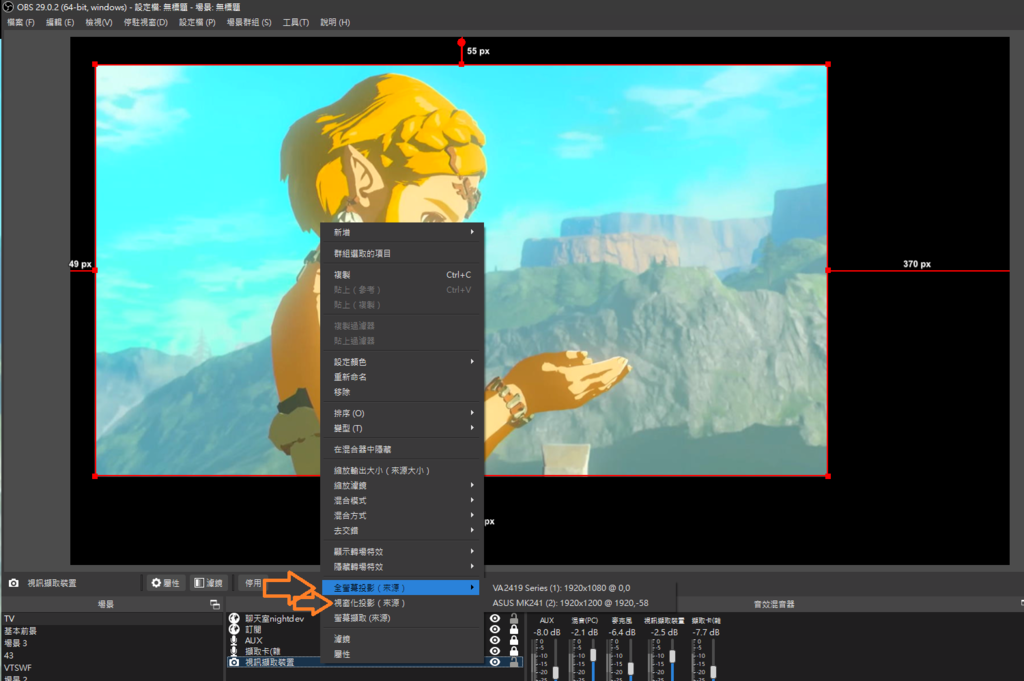The image size is (1024, 681).
Task: Expand the 去交錯 submenu
Action: pos(403,531)
